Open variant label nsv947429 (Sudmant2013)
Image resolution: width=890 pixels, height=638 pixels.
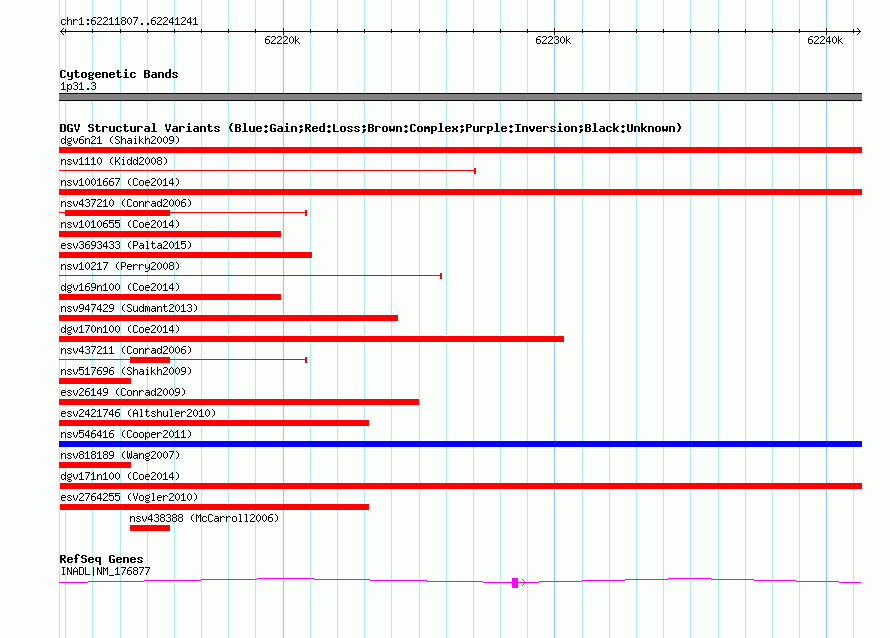[129, 308]
